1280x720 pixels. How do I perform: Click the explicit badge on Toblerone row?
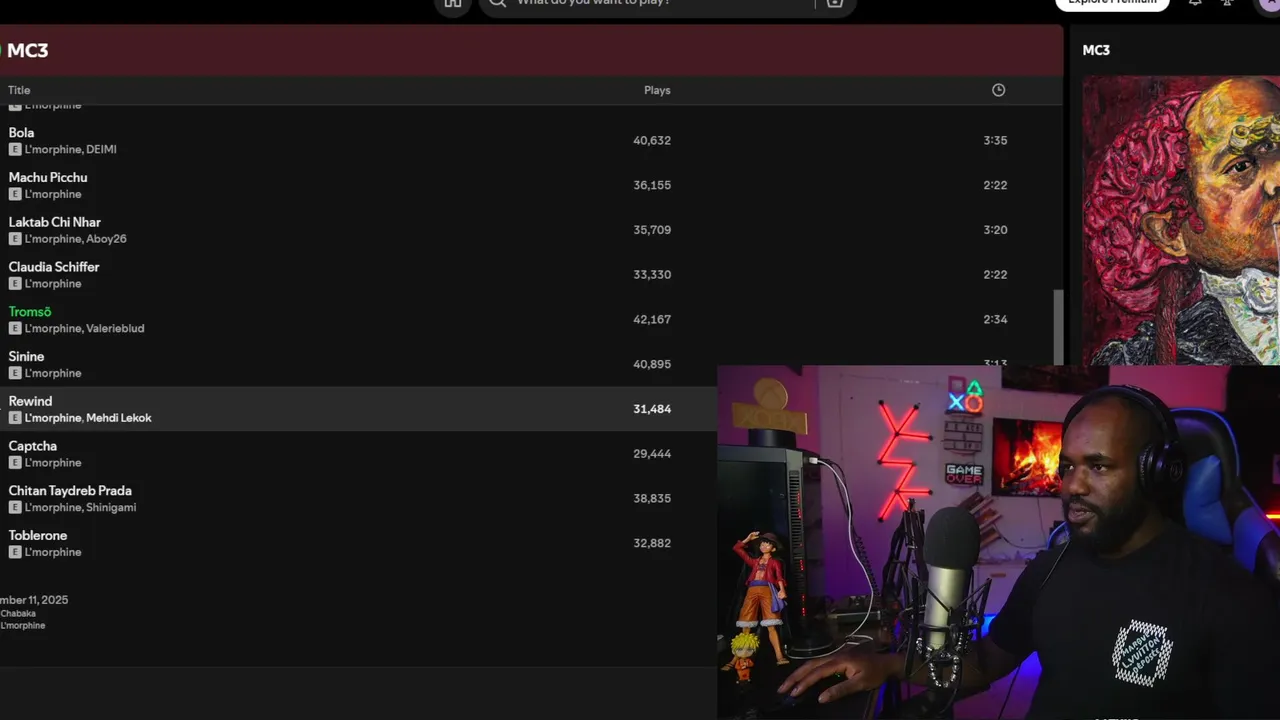point(15,552)
